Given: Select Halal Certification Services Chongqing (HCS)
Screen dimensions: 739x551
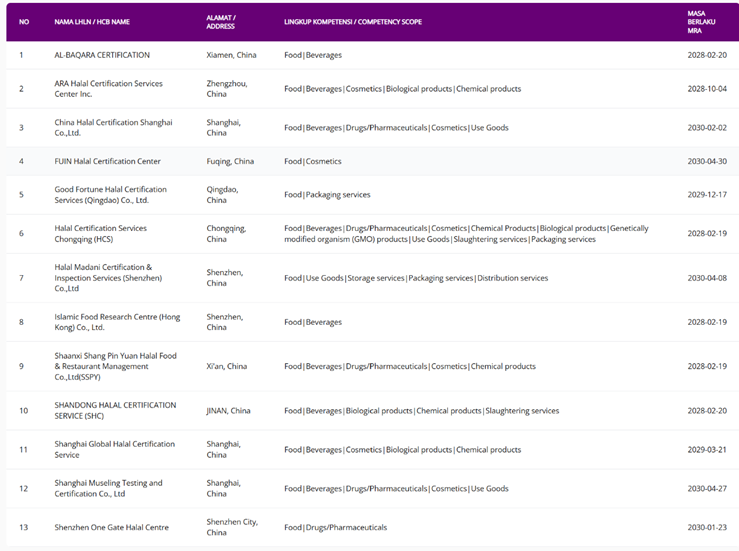Looking at the screenshot, I should click(100, 233).
